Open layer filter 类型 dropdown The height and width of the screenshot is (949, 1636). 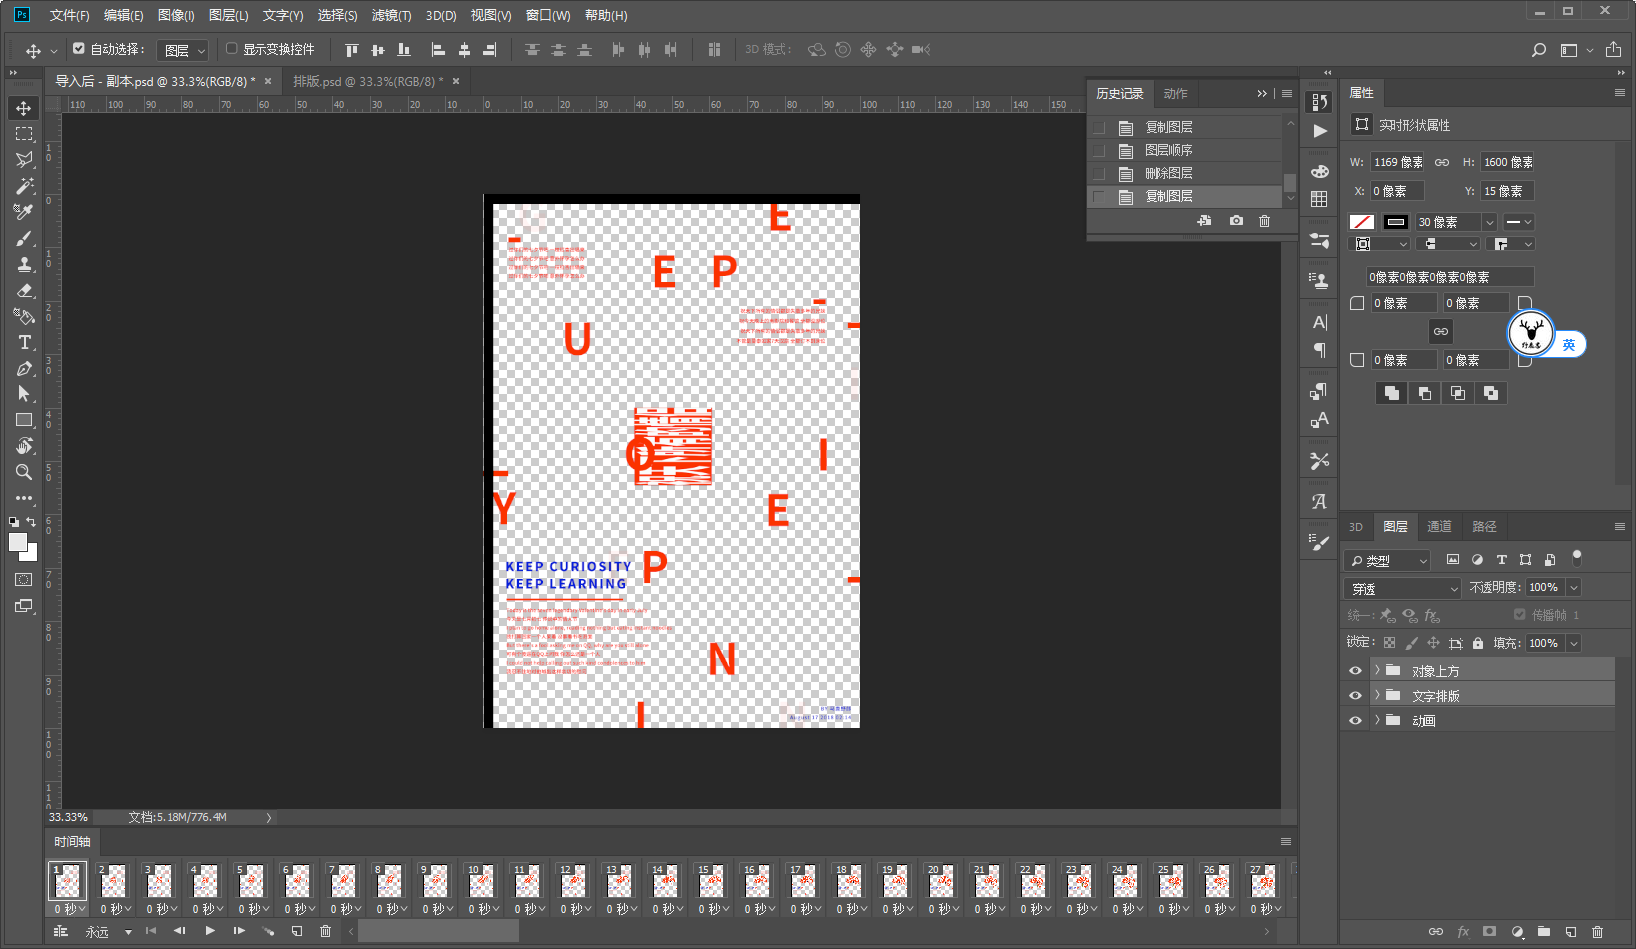click(1387, 560)
